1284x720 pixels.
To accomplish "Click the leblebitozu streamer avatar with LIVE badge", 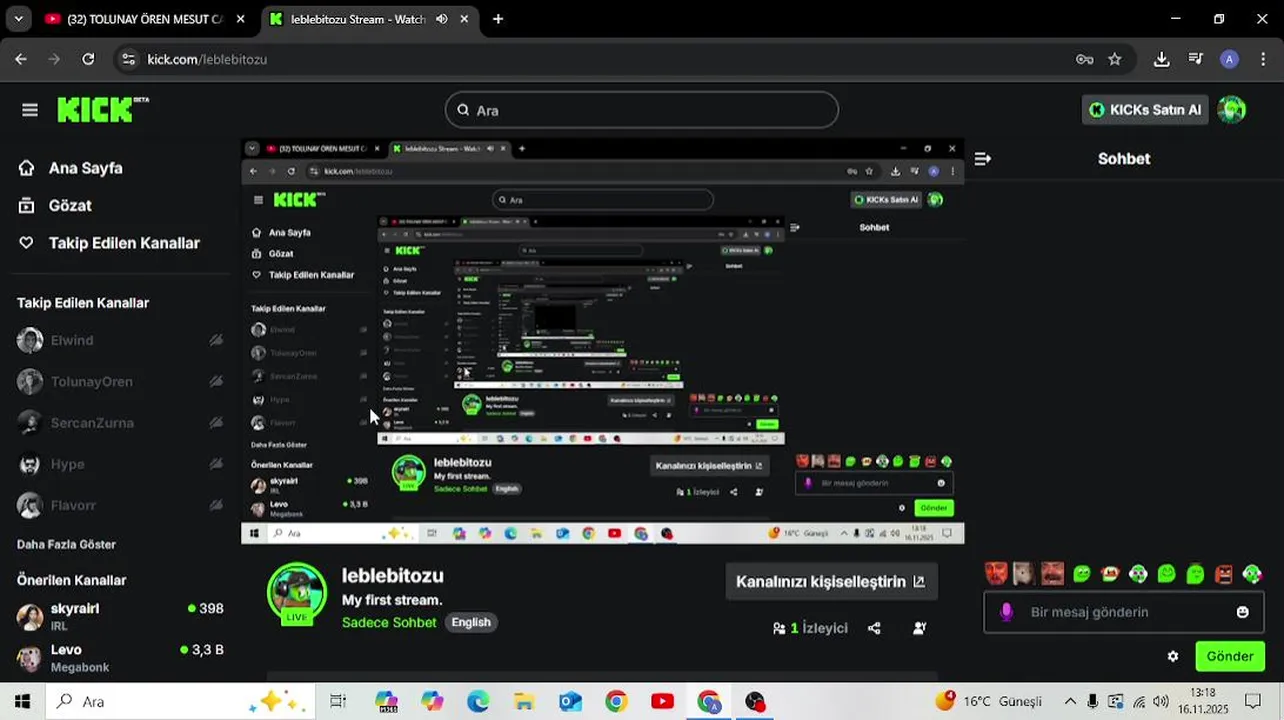I will (x=297, y=594).
